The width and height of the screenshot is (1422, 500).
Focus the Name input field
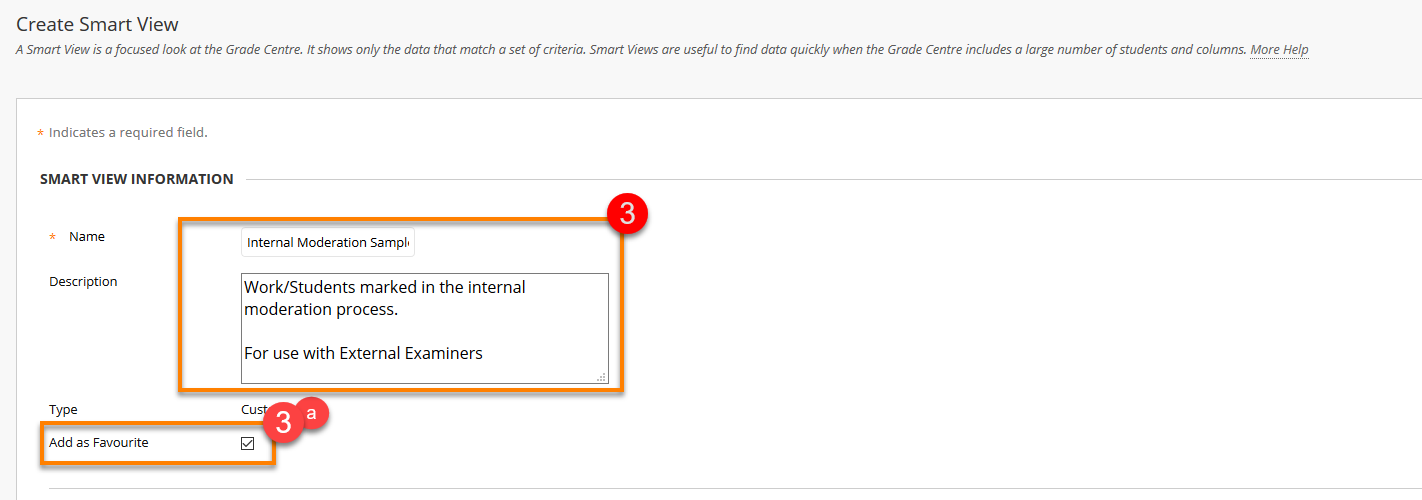click(x=328, y=243)
